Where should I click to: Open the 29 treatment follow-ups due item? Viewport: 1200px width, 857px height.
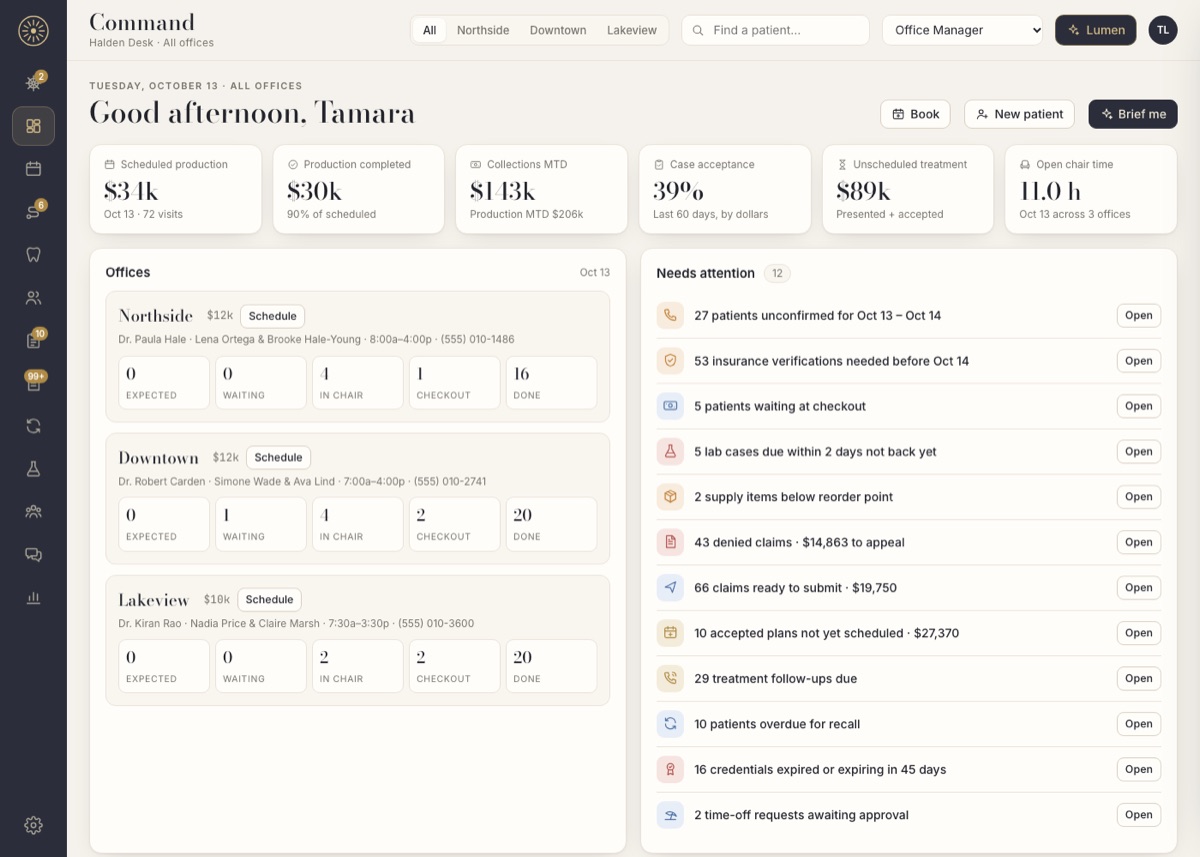1139,678
